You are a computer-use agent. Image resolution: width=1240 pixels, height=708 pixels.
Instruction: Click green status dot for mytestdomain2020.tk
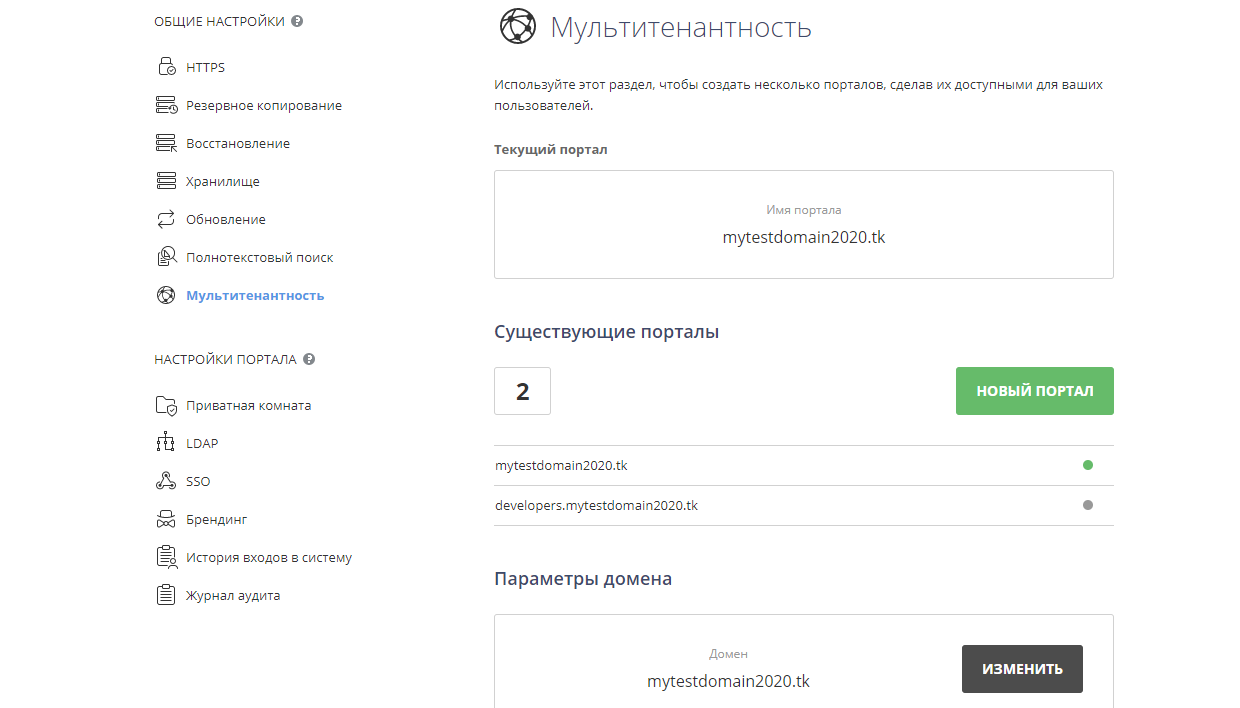point(1088,465)
